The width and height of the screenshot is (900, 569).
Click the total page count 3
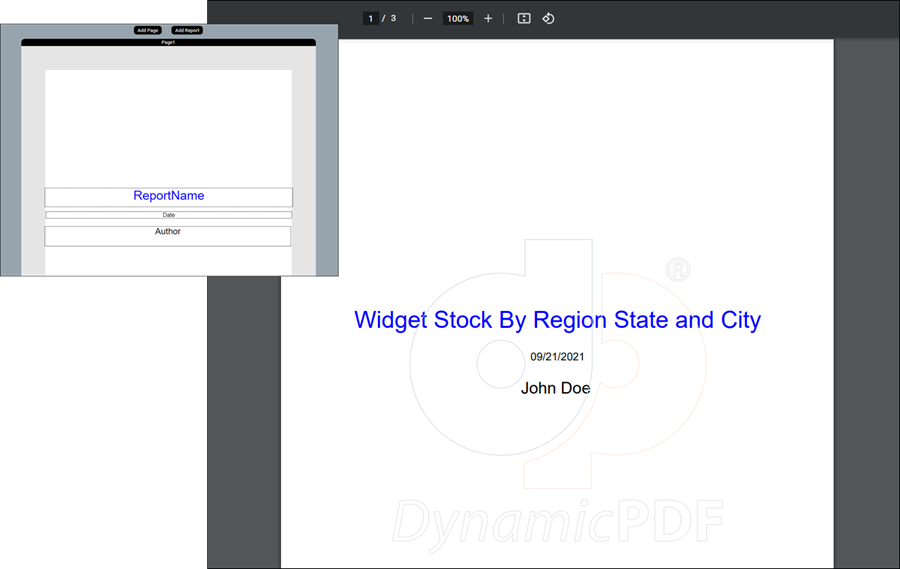pos(393,19)
